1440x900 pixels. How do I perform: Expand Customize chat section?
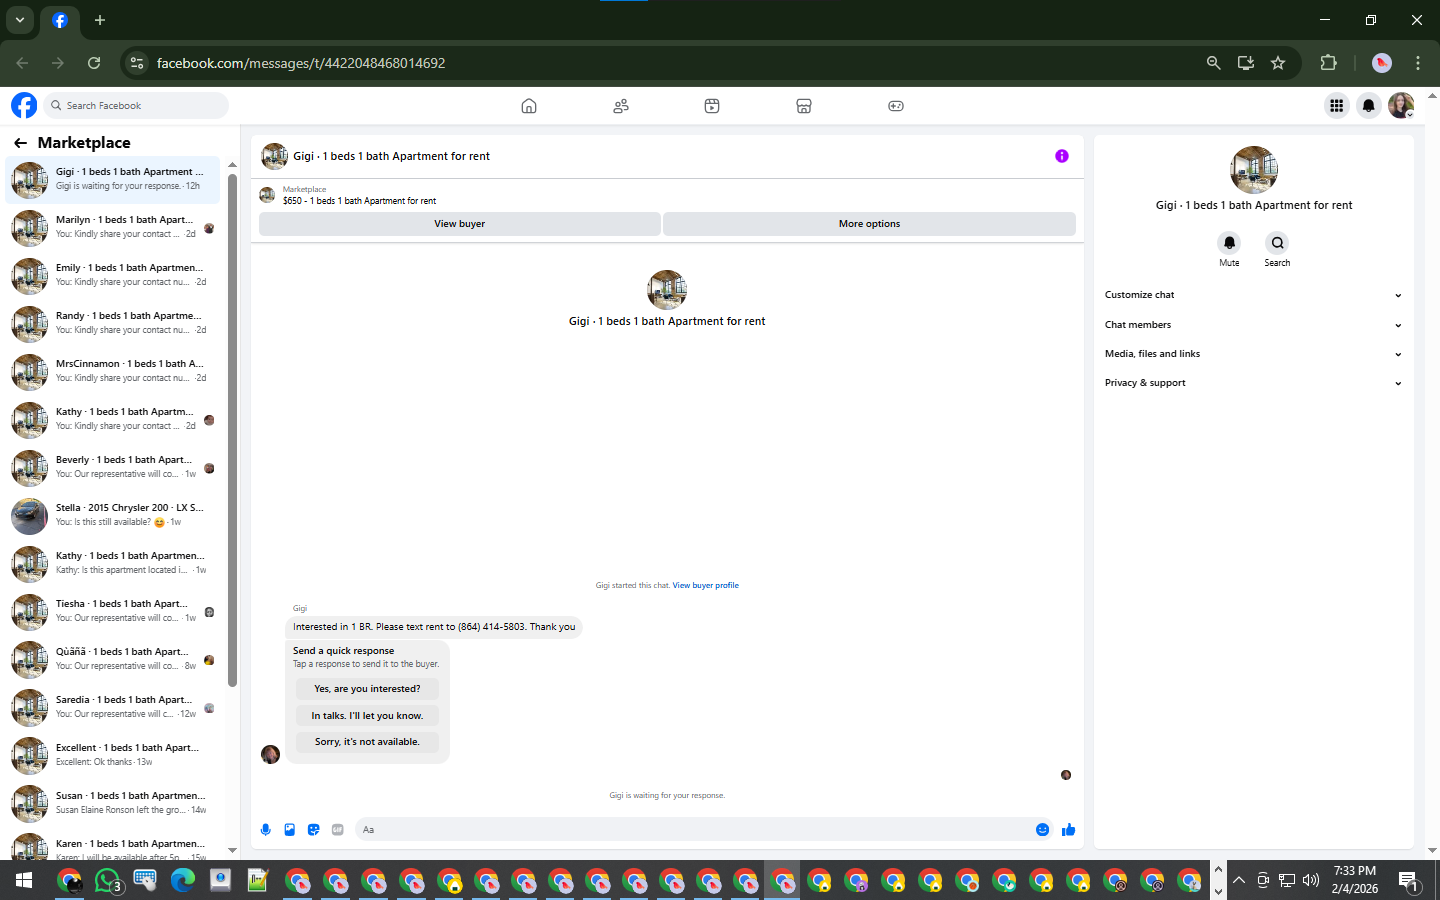click(x=1253, y=295)
